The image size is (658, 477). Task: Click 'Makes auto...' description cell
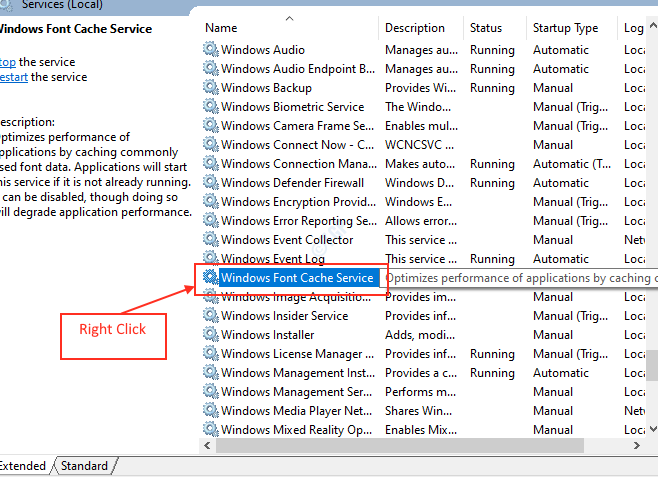[420, 164]
